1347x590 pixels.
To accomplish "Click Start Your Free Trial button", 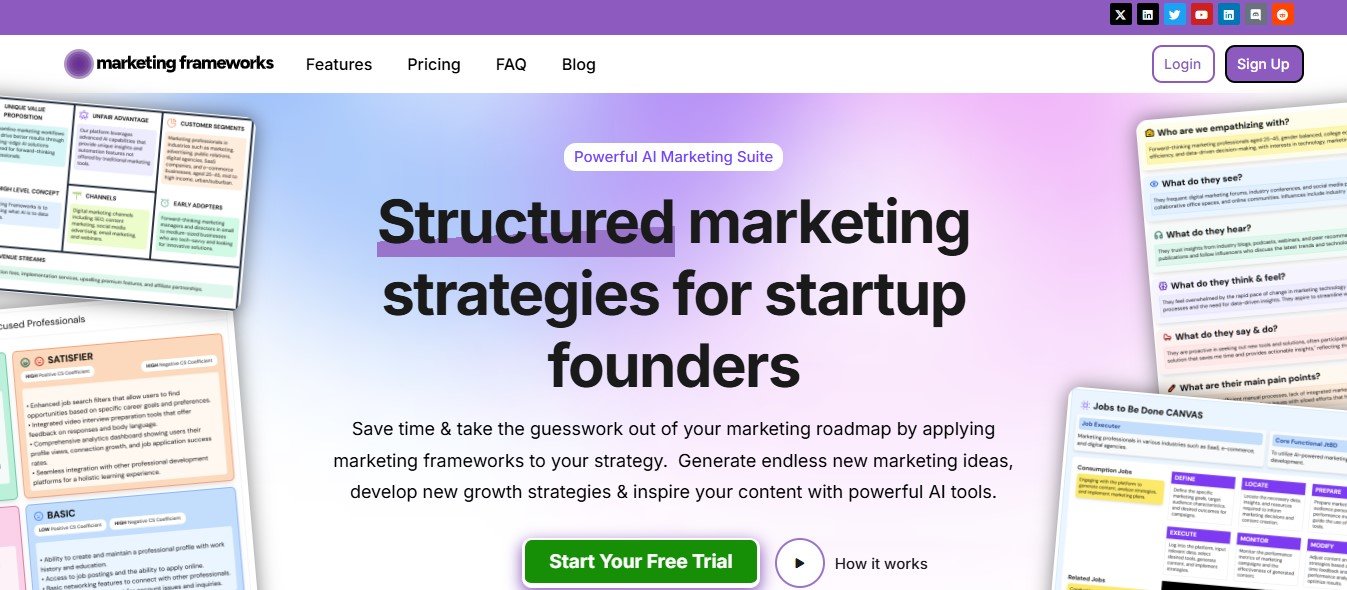I will (640, 562).
